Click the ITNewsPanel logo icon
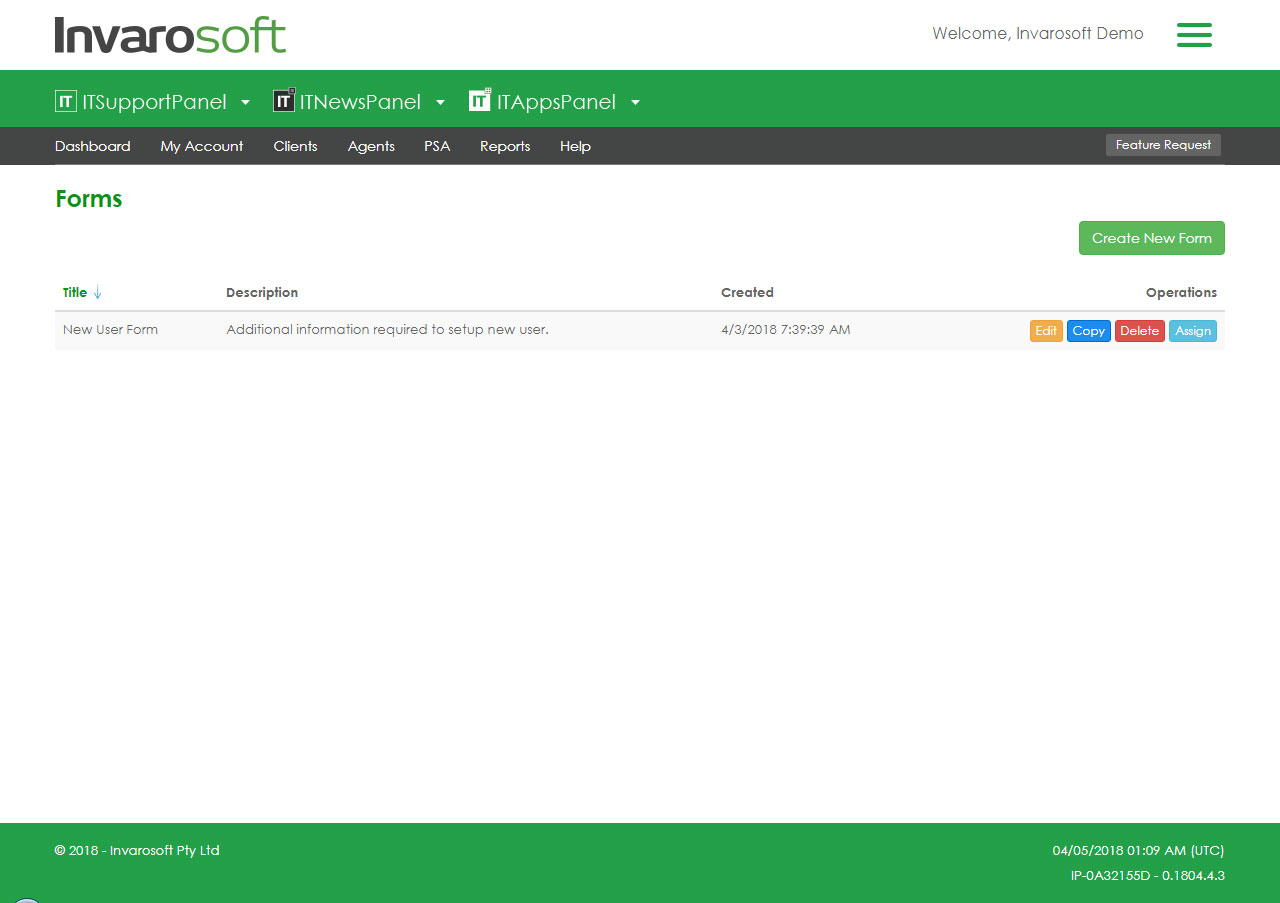Screen dimensions: 1280x903 tap(284, 101)
